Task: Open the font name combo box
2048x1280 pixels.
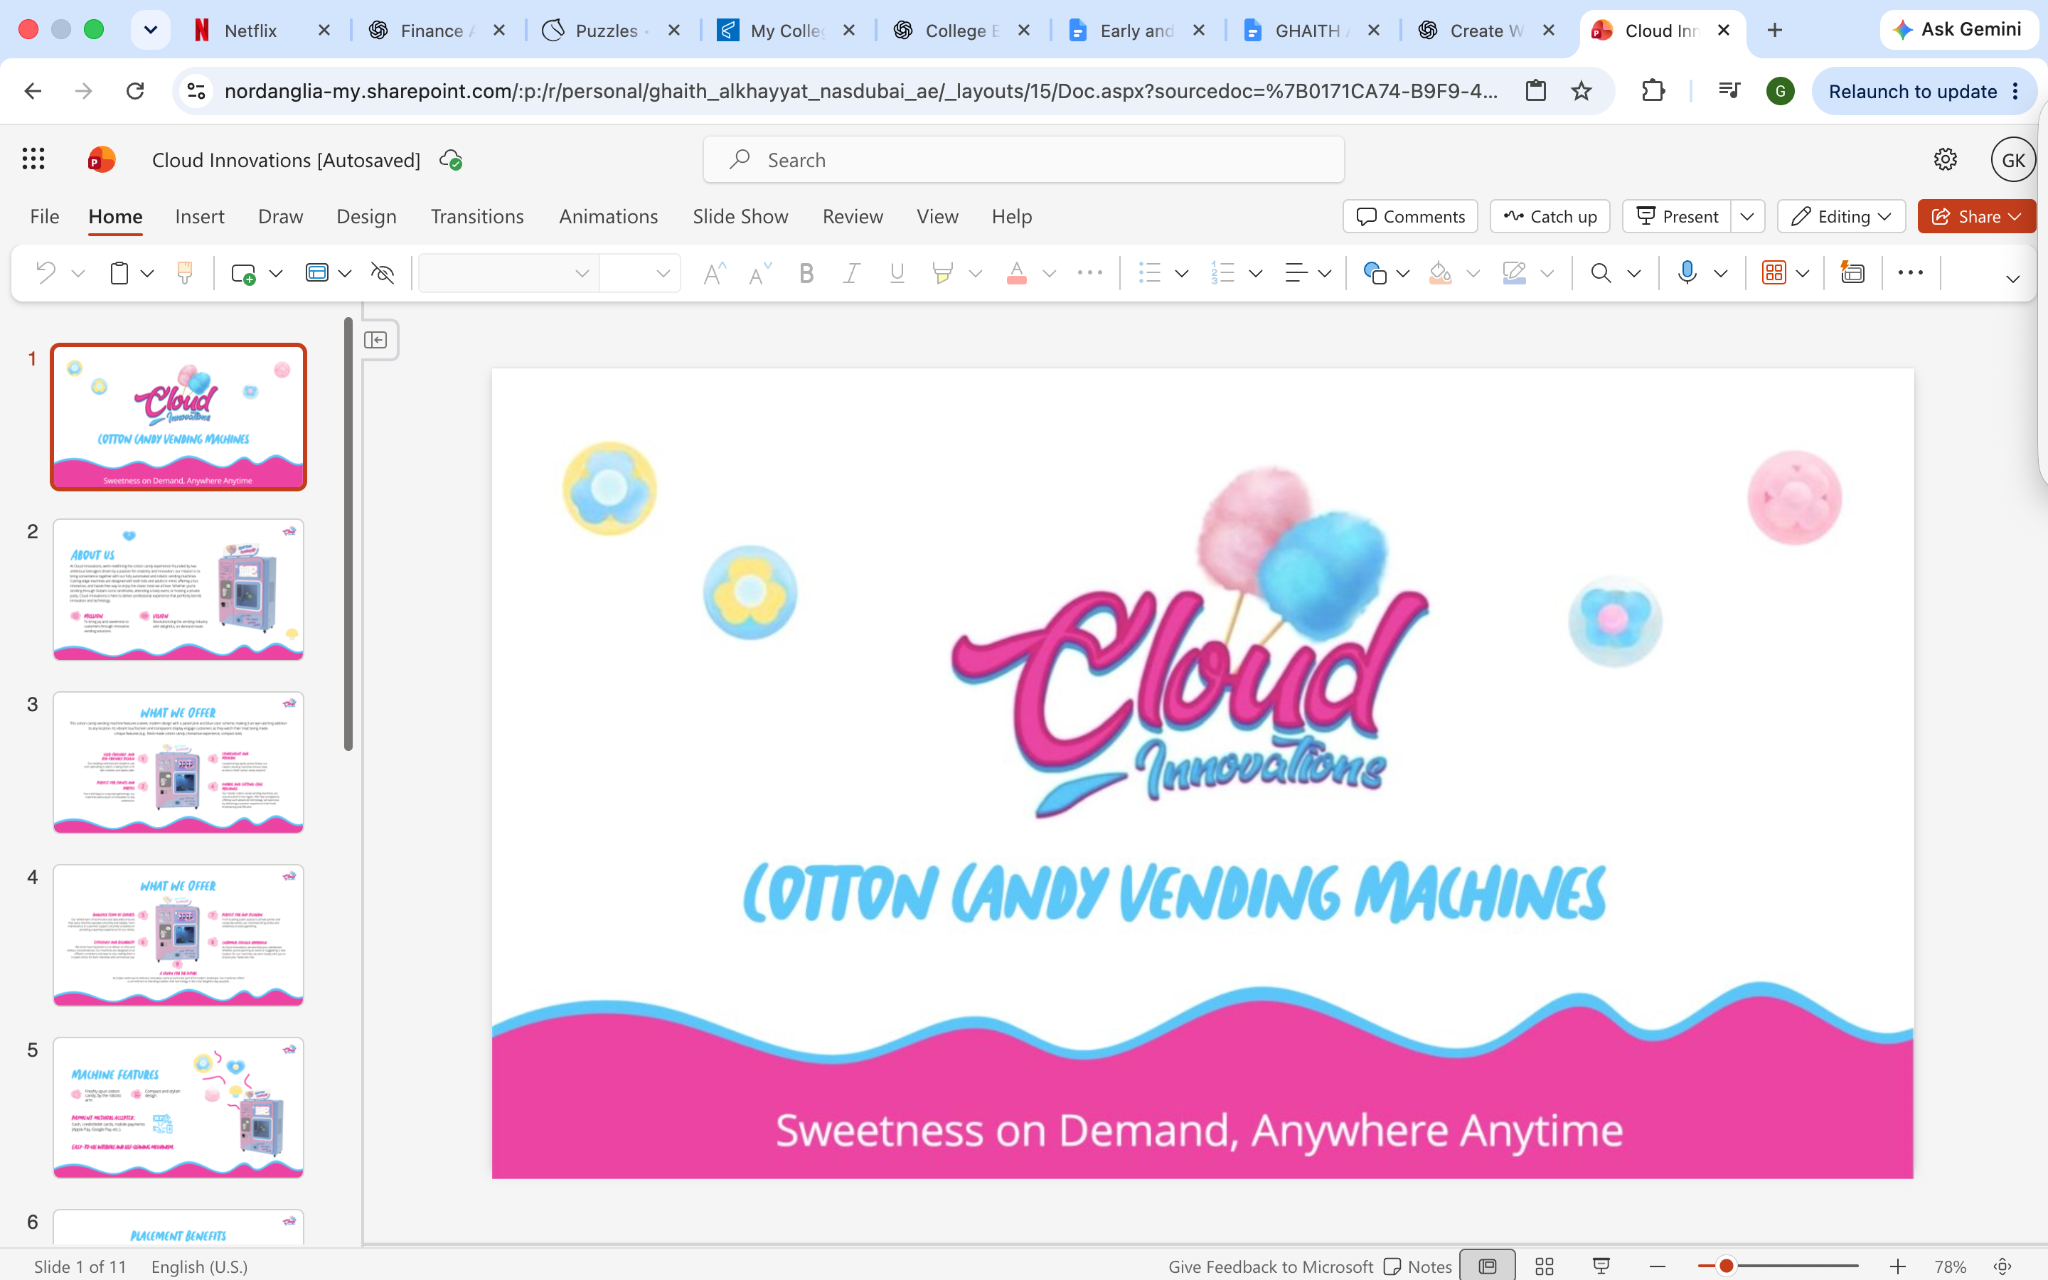Action: click(x=508, y=273)
